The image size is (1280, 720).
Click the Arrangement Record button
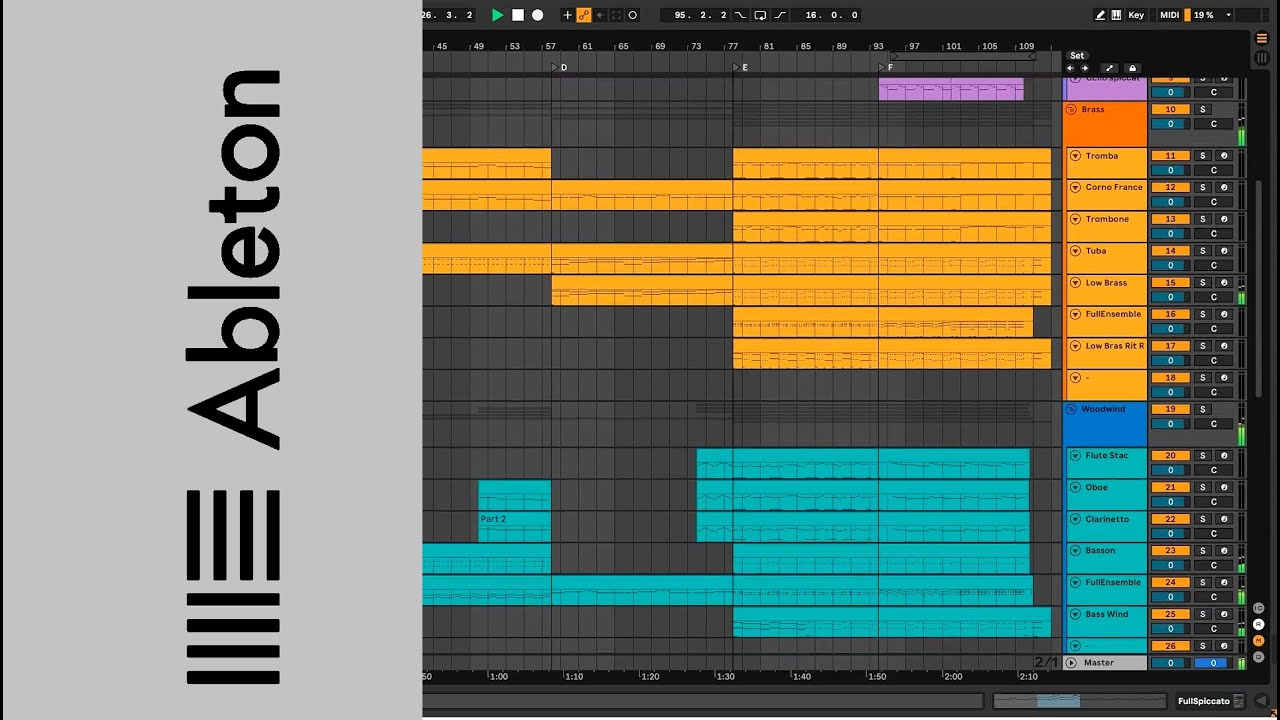click(x=538, y=15)
